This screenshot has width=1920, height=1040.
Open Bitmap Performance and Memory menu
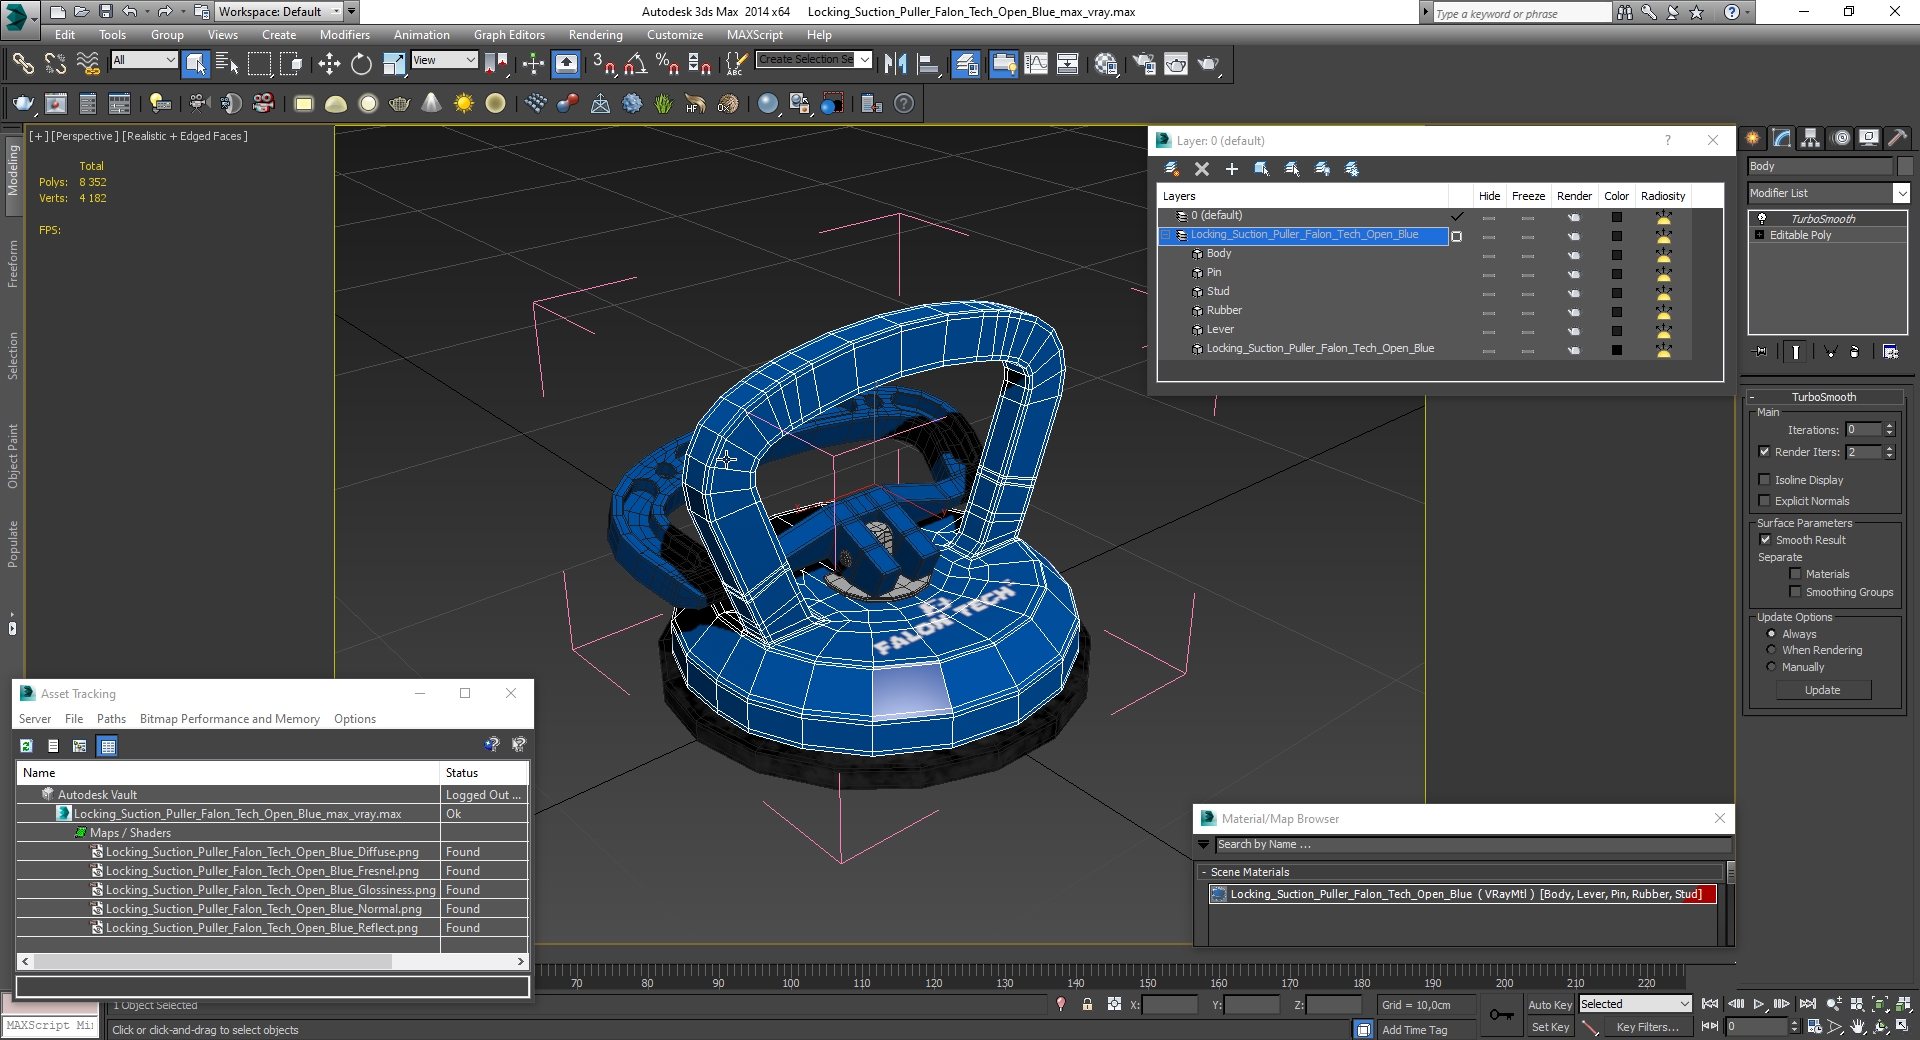[229, 719]
